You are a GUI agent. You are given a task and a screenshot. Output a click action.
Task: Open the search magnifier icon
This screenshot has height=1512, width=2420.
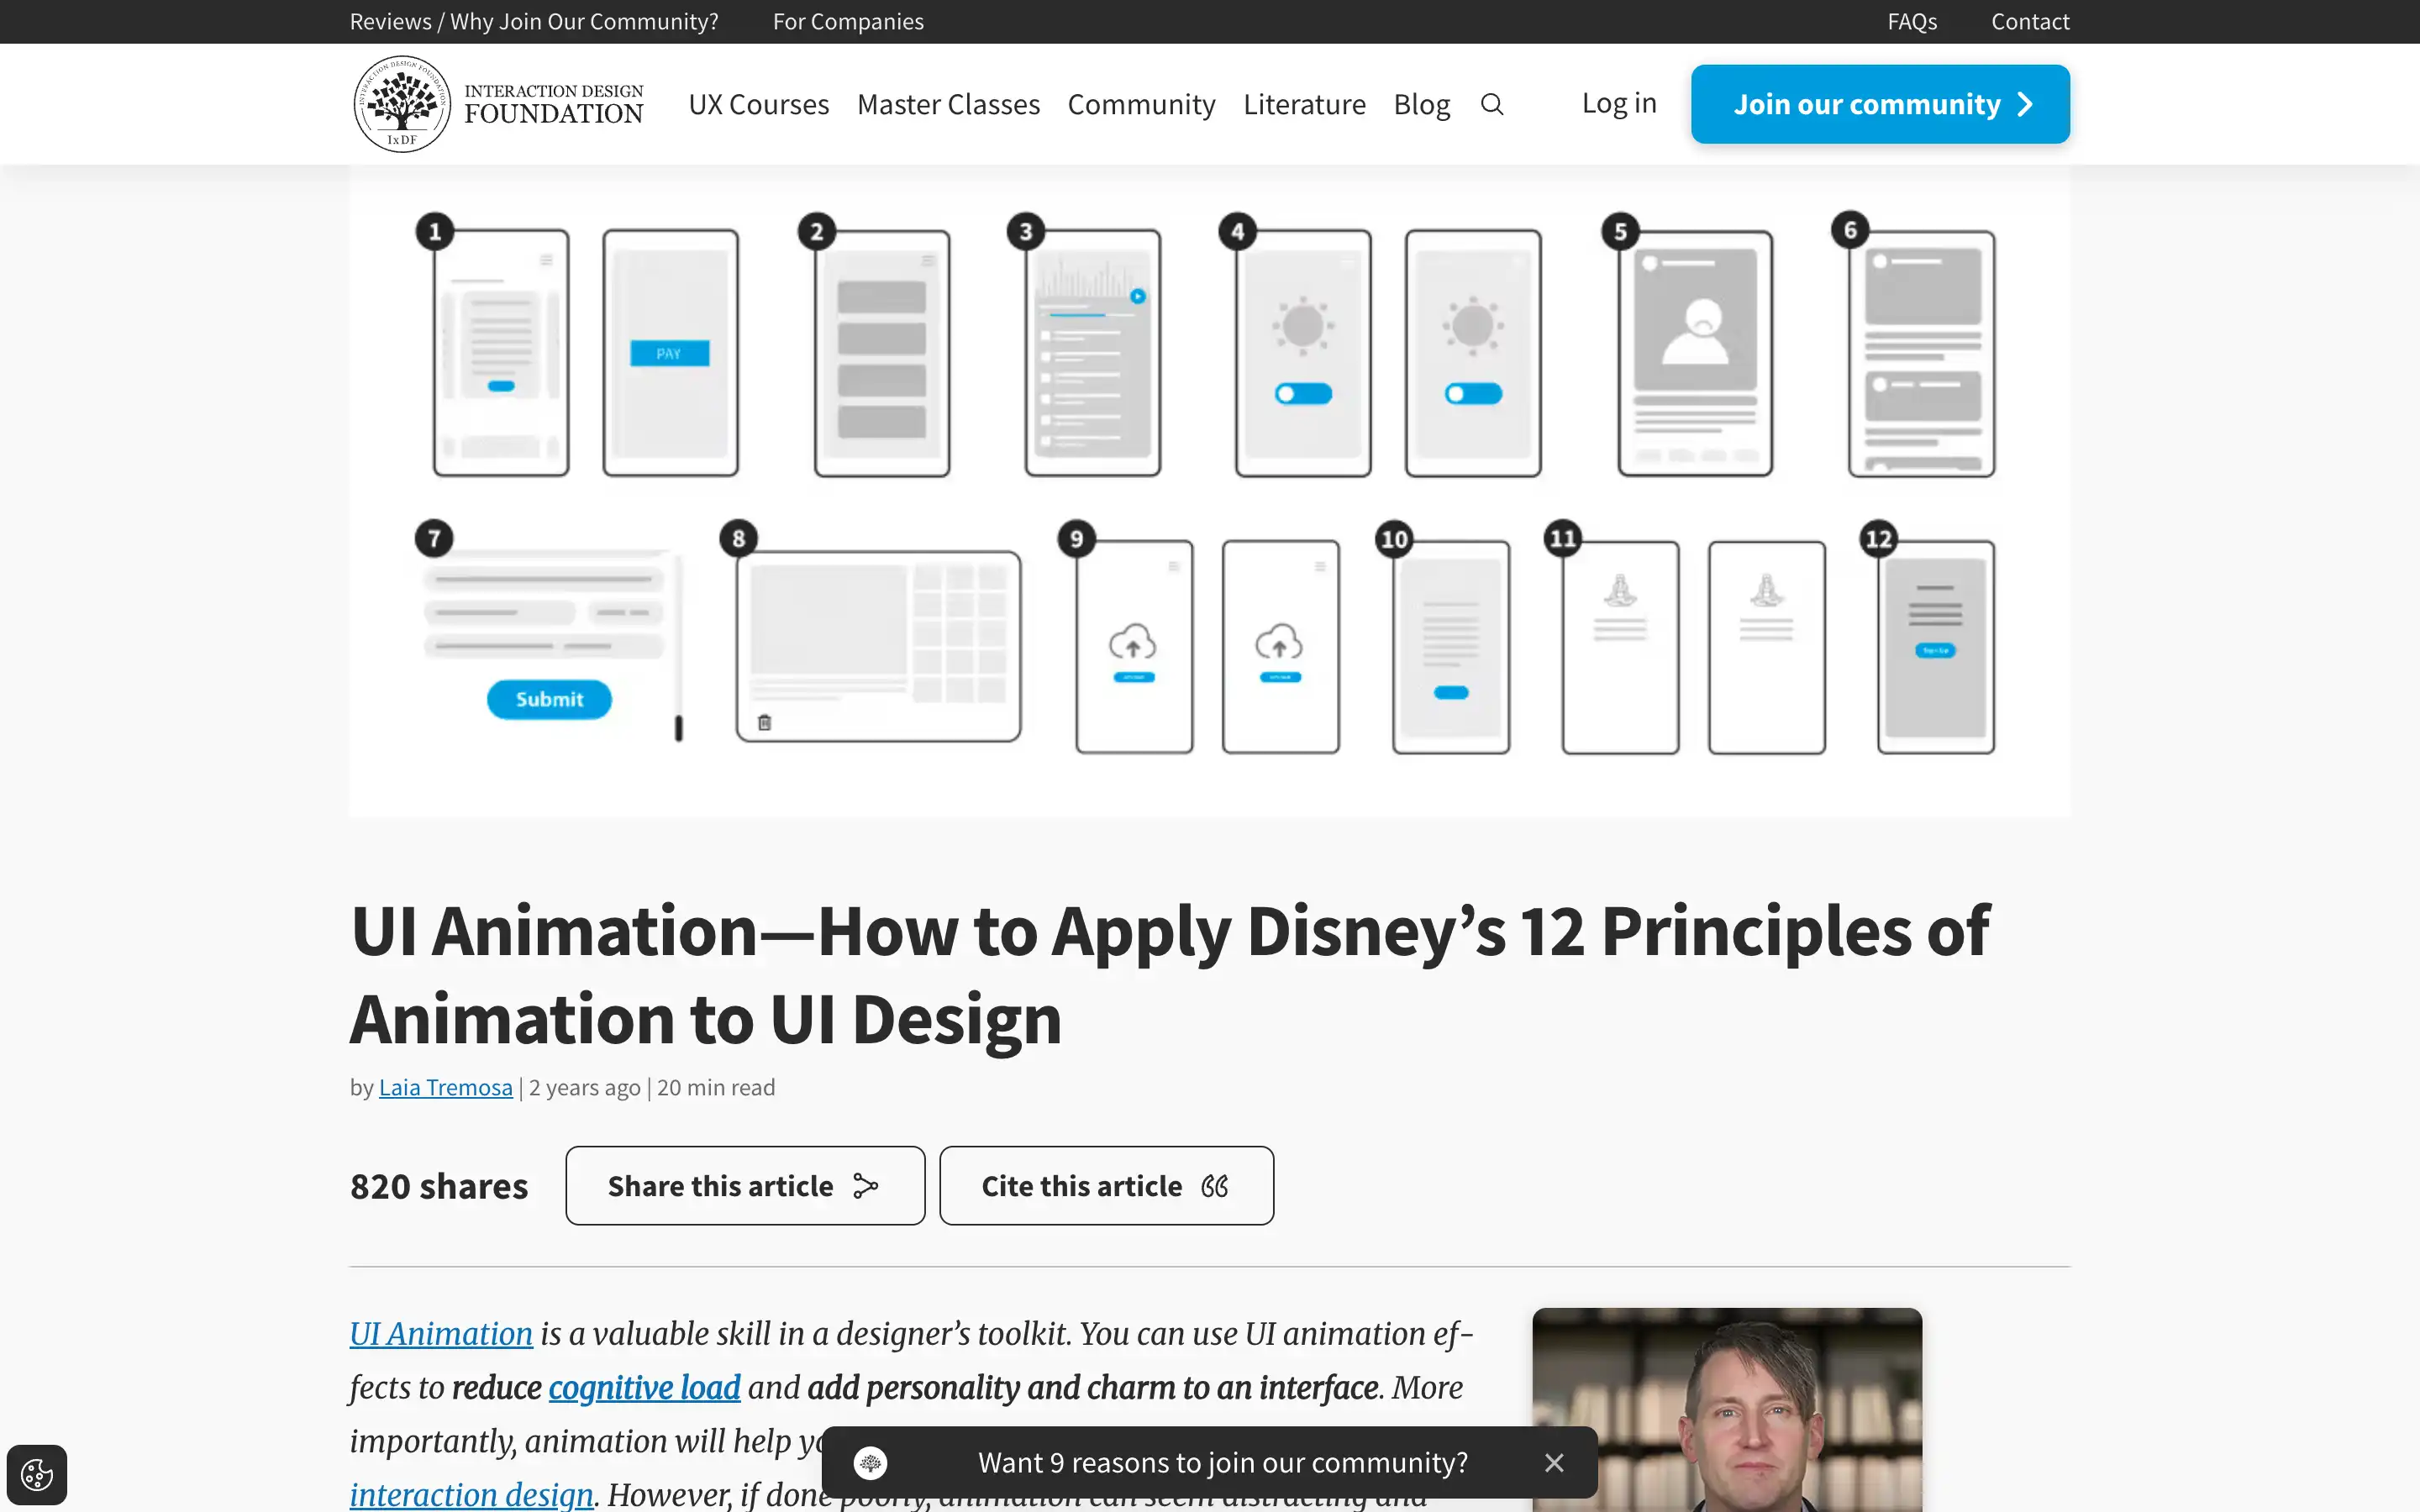click(x=1491, y=104)
